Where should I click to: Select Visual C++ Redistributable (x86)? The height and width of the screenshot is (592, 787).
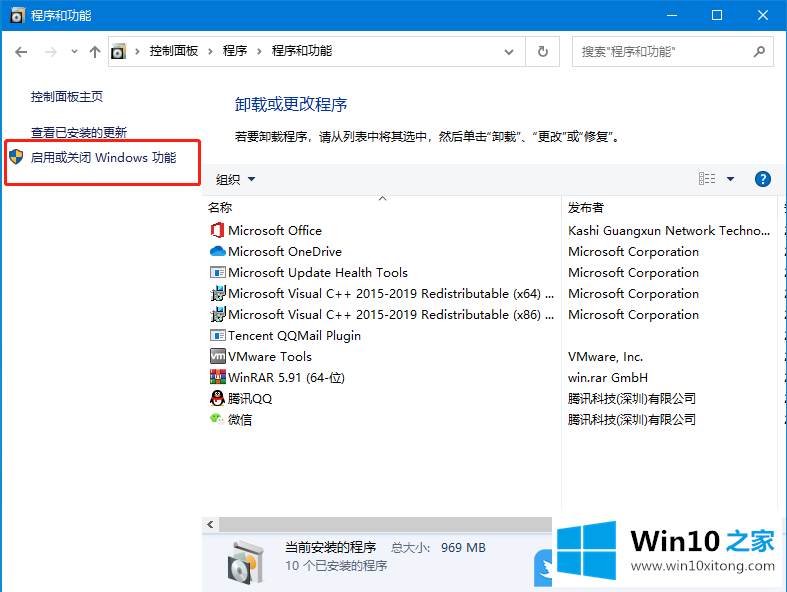click(x=390, y=315)
